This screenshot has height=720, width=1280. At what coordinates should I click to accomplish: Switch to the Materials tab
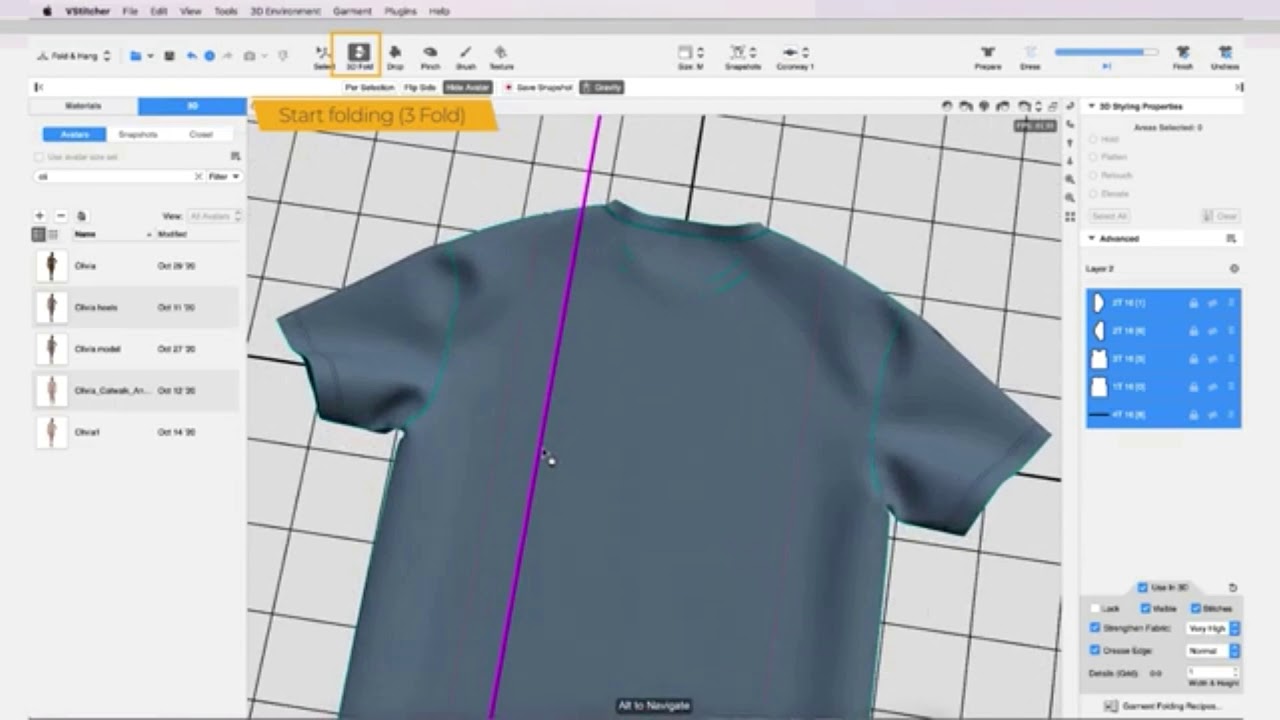83,106
